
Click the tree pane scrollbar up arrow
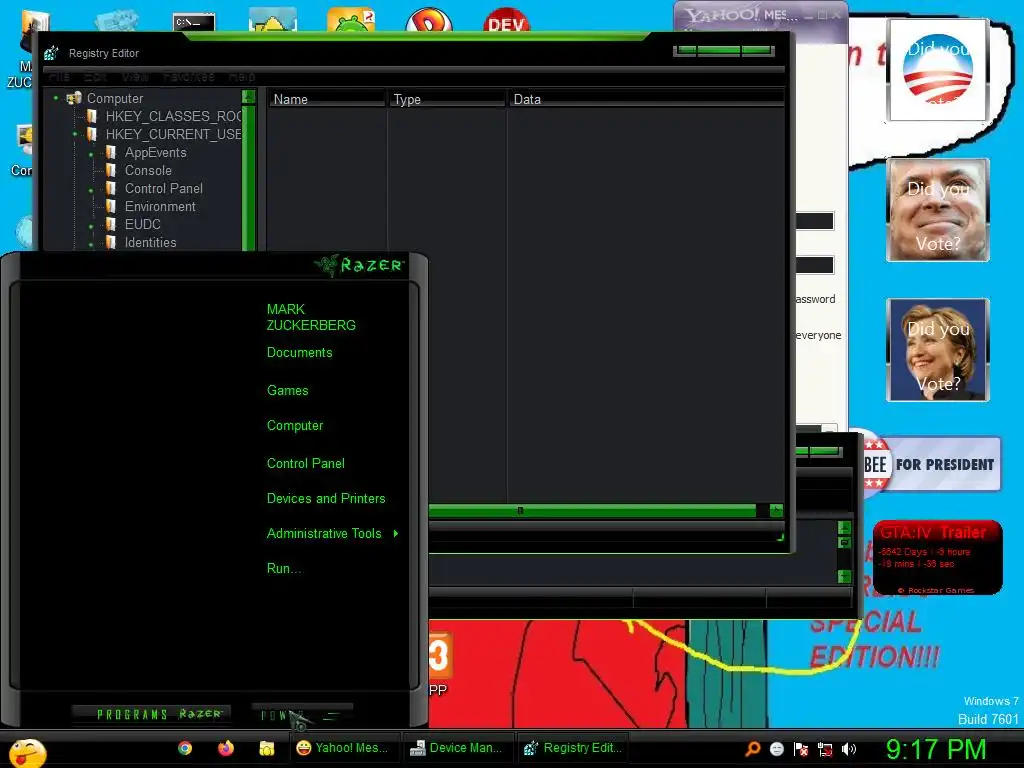248,97
